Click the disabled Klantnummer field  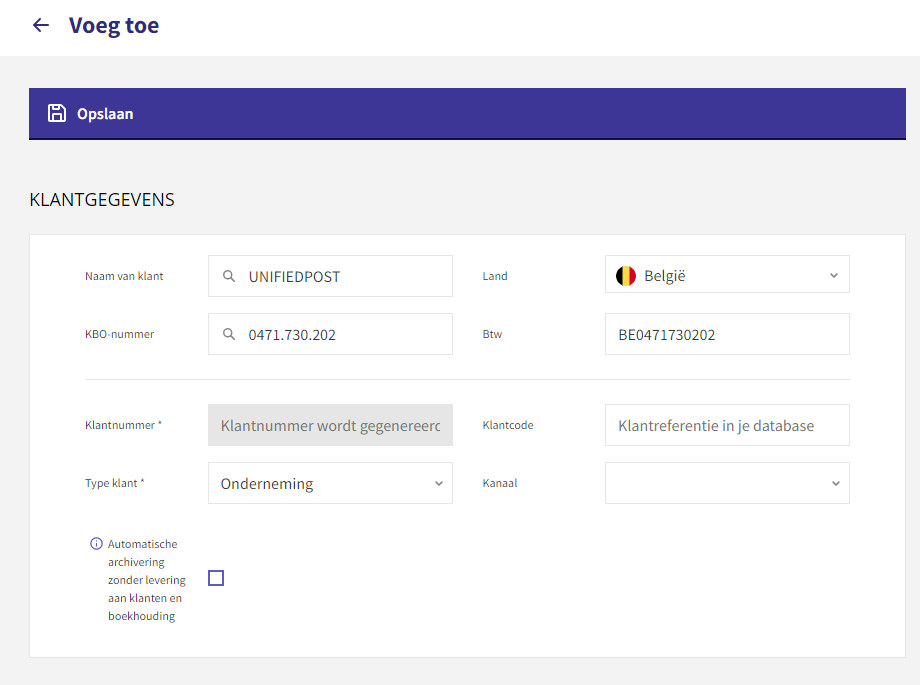click(x=330, y=425)
